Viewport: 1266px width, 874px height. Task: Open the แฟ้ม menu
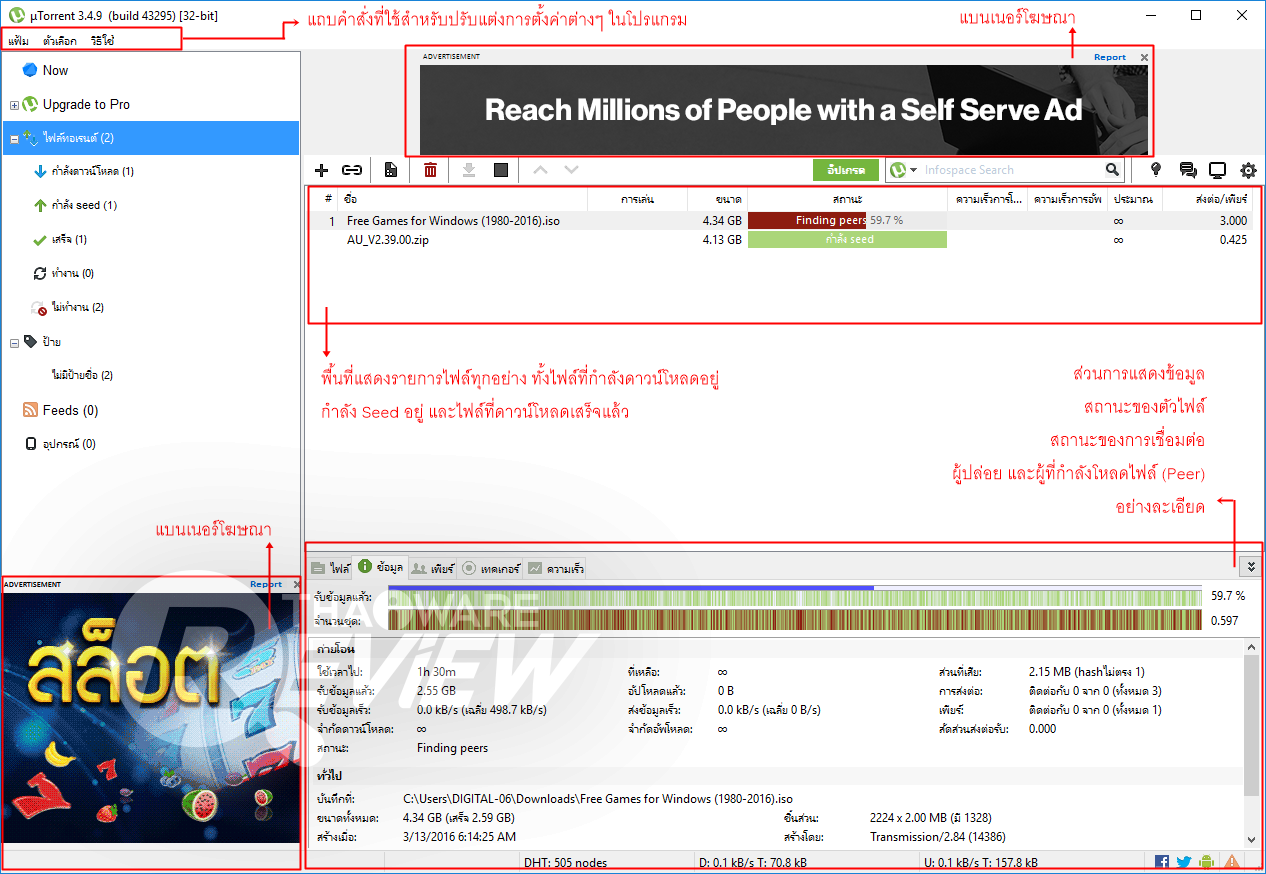tap(18, 41)
